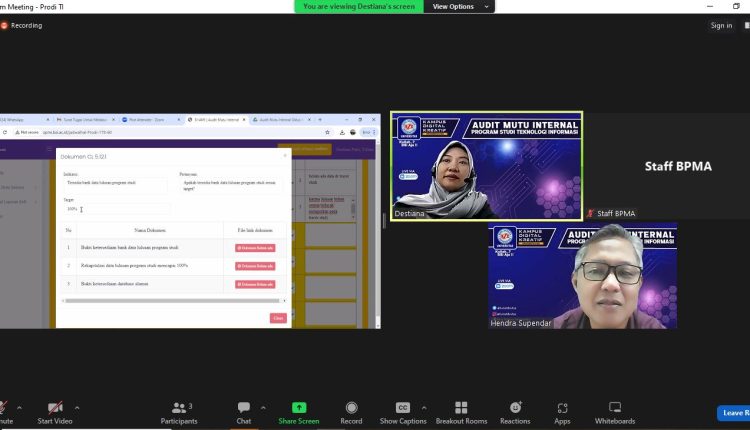Close the Dokumen dialog with X
The height and width of the screenshot is (430, 750).
[285, 155]
